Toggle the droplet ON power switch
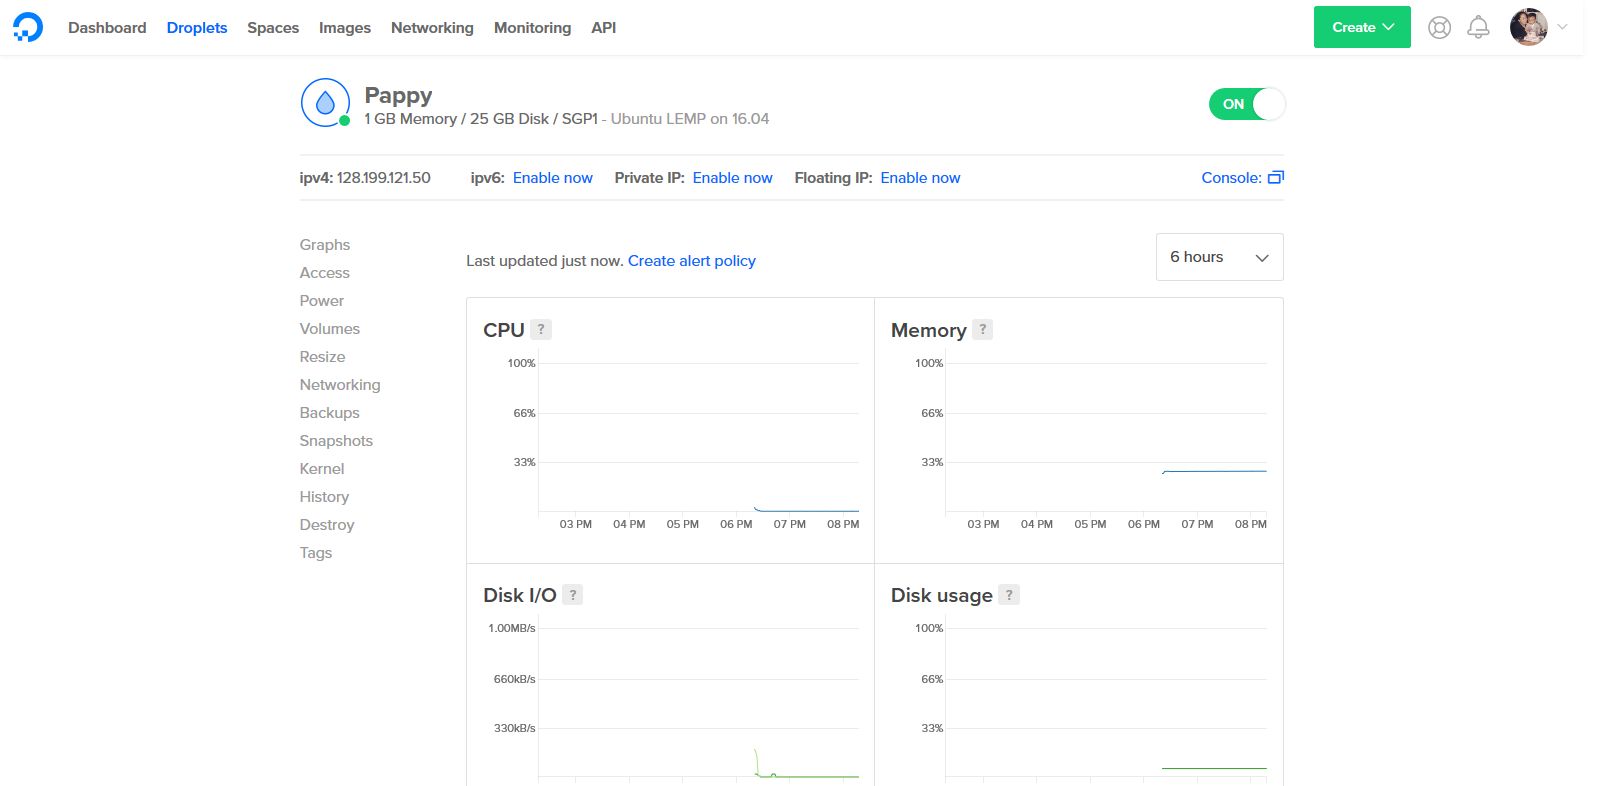The width and height of the screenshot is (1600, 786). pos(1247,104)
